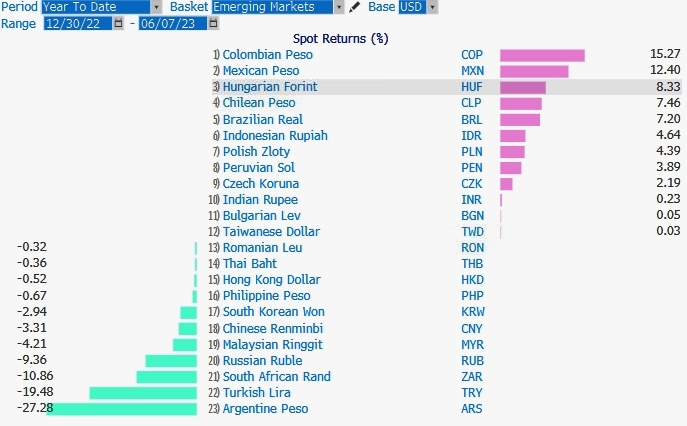Image resolution: width=687 pixels, height=426 pixels.
Task: Expand the Emerging Markets basket dropdown
Action: (338, 7)
